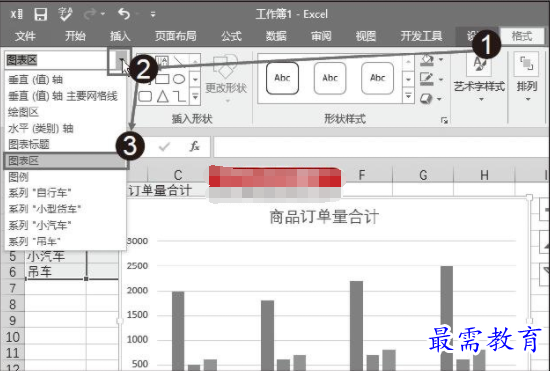Click inside the formula bar input
The height and width of the screenshot is (371, 550).
(x=381, y=147)
